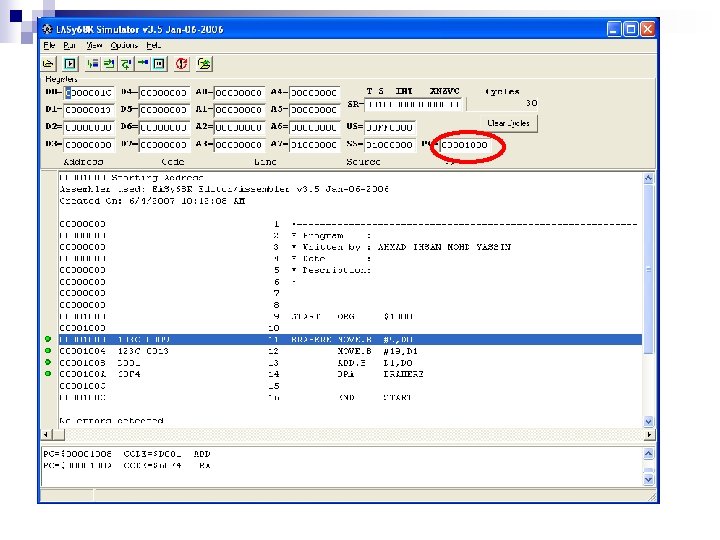
Task: Click the listing vertical scrollbar thumb
Action: coord(648,269)
